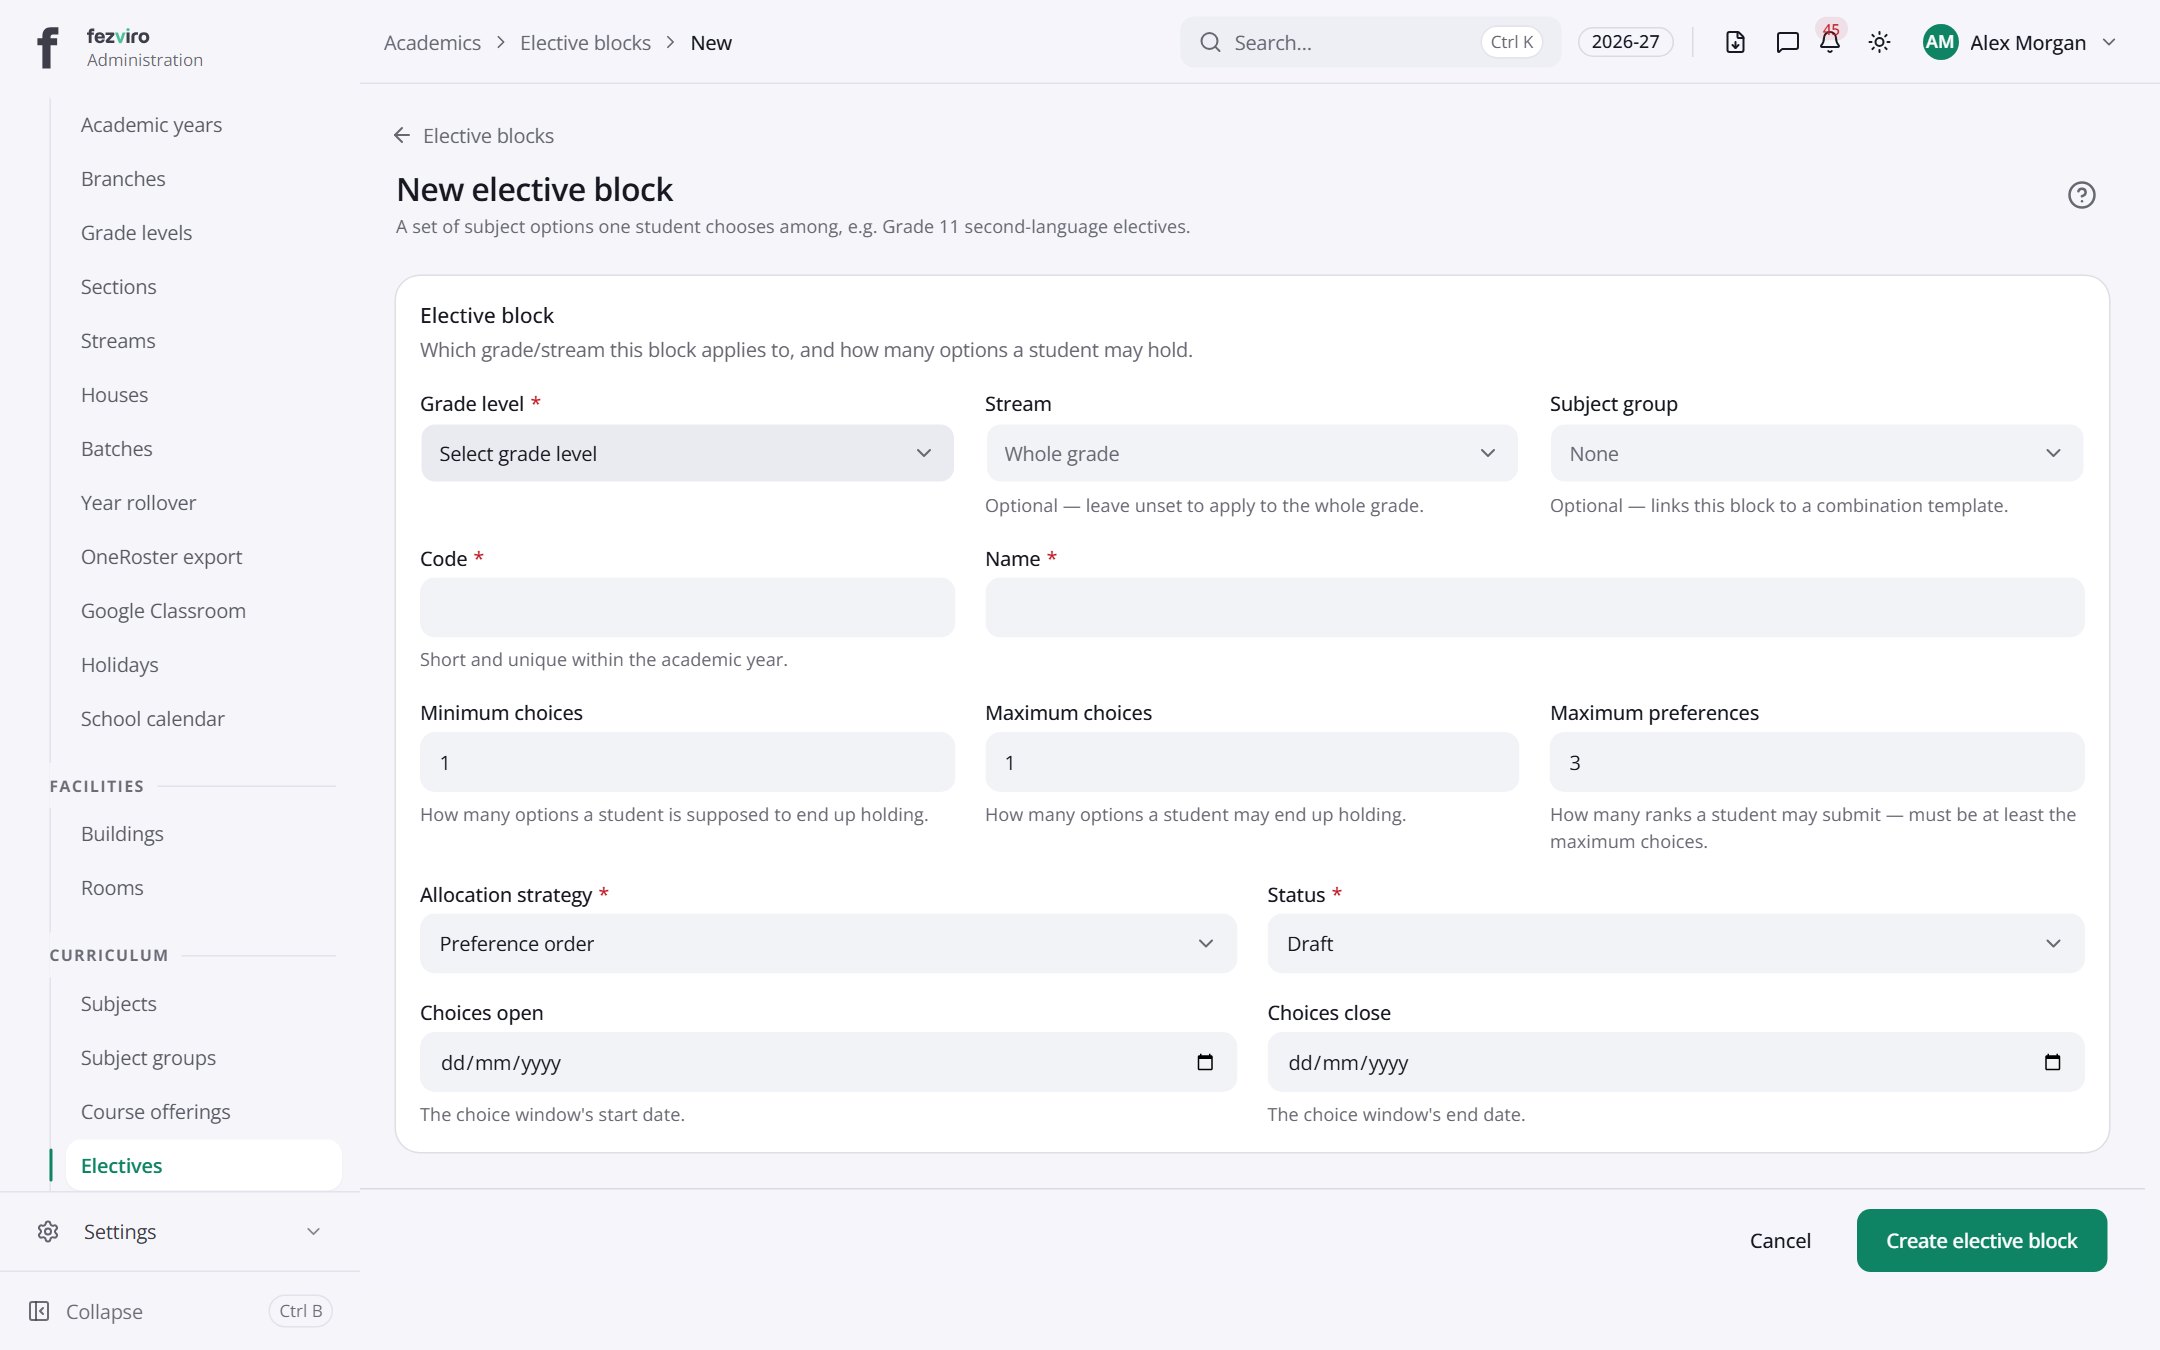The width and height of the screenshot is (2160, 1350).
Task: Click the Maximum choices field
Action: tap(1252, 762)
